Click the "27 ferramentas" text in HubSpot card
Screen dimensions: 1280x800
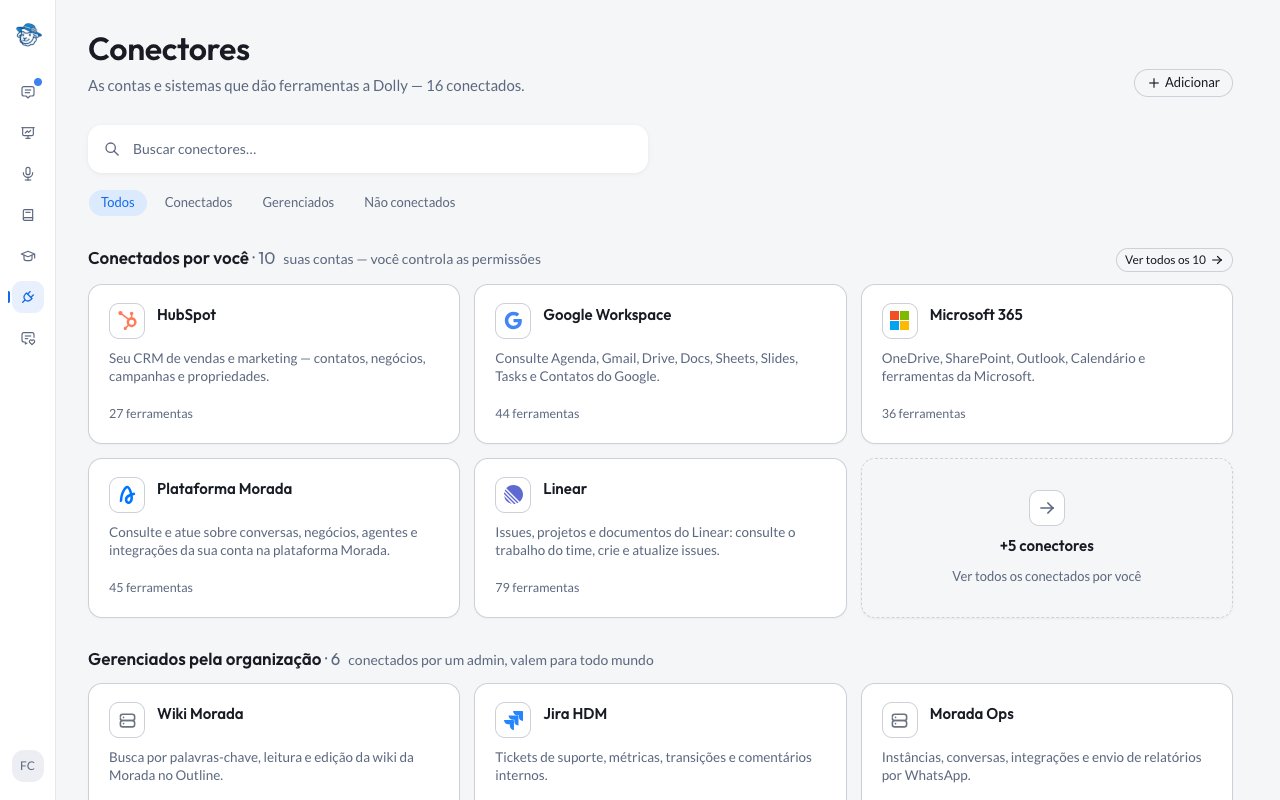coord(151,414)
